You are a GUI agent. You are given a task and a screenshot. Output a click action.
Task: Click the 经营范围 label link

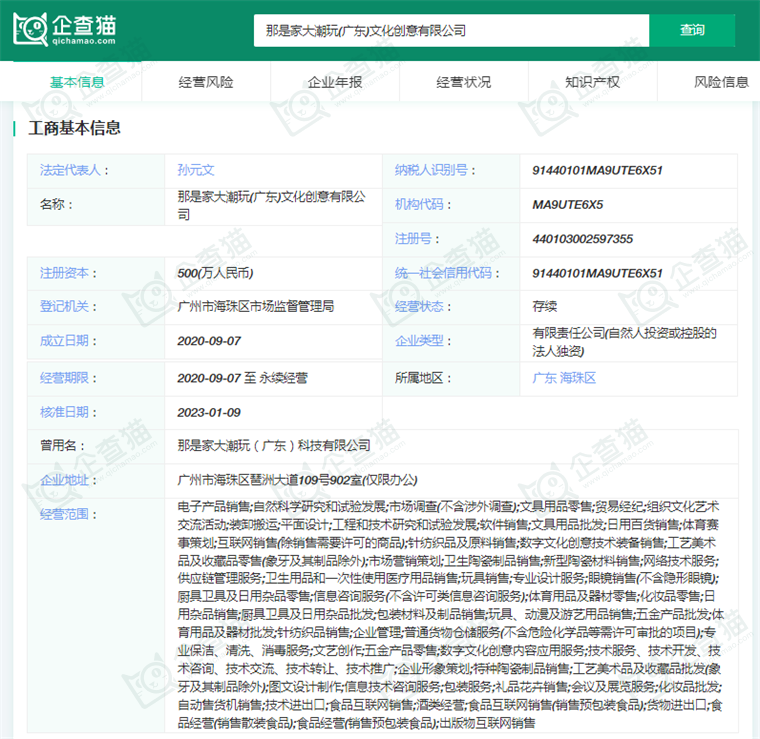pos(64,514)
